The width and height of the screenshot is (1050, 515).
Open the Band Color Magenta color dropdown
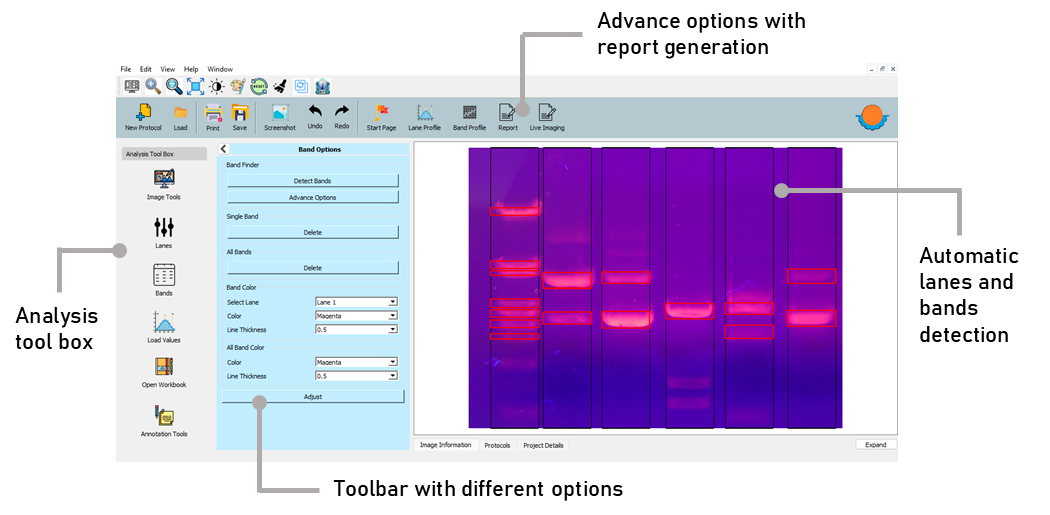click(356, 316)
